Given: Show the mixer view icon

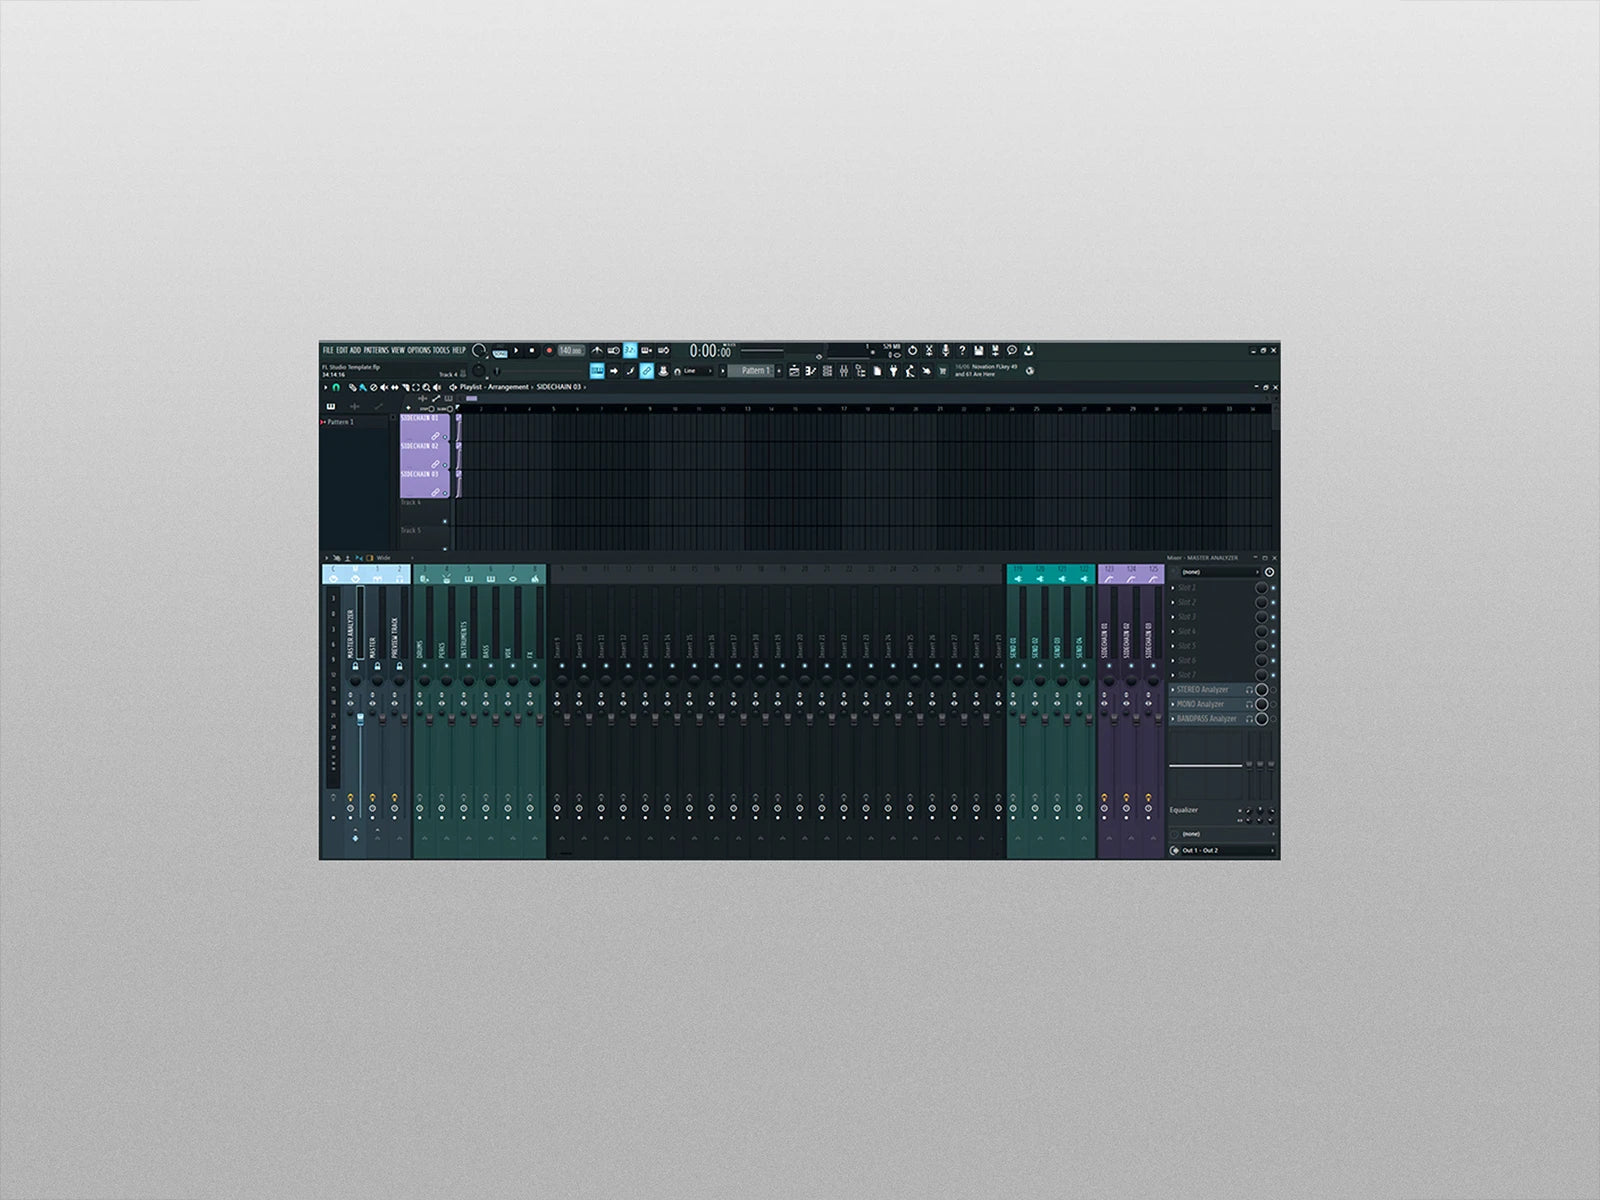Looking at the screenshot, I should click(x=843, y=371).
